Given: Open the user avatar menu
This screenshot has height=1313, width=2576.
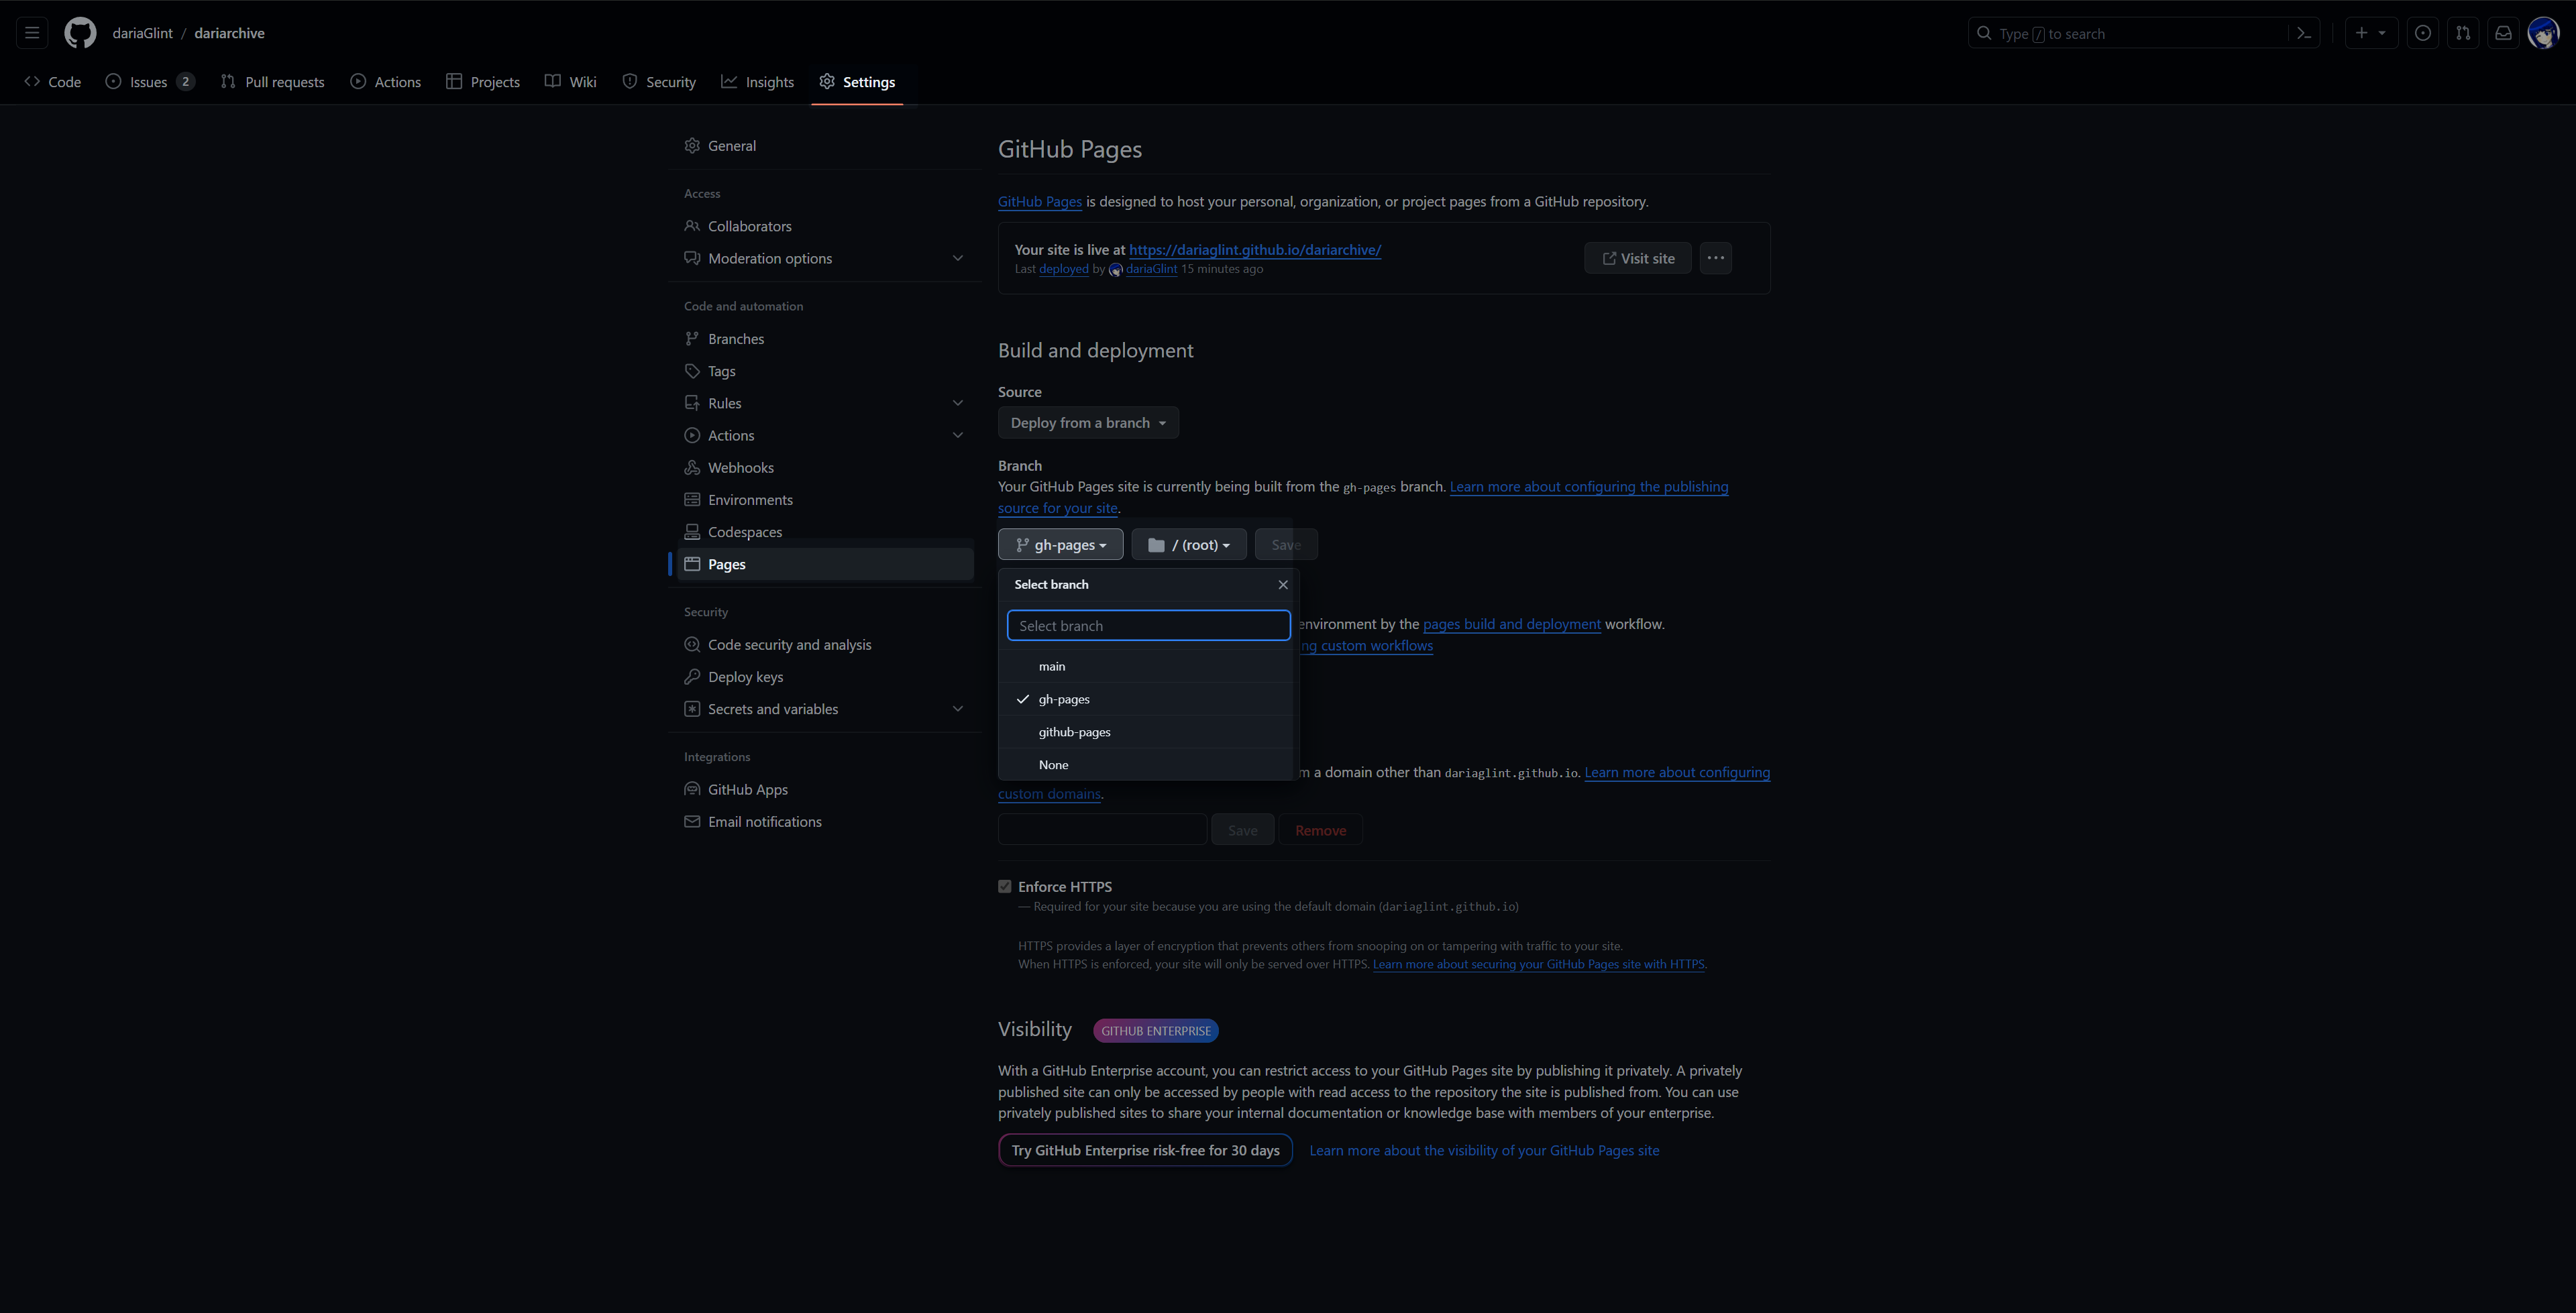Looking at the screenshot, I should 2543,33.
